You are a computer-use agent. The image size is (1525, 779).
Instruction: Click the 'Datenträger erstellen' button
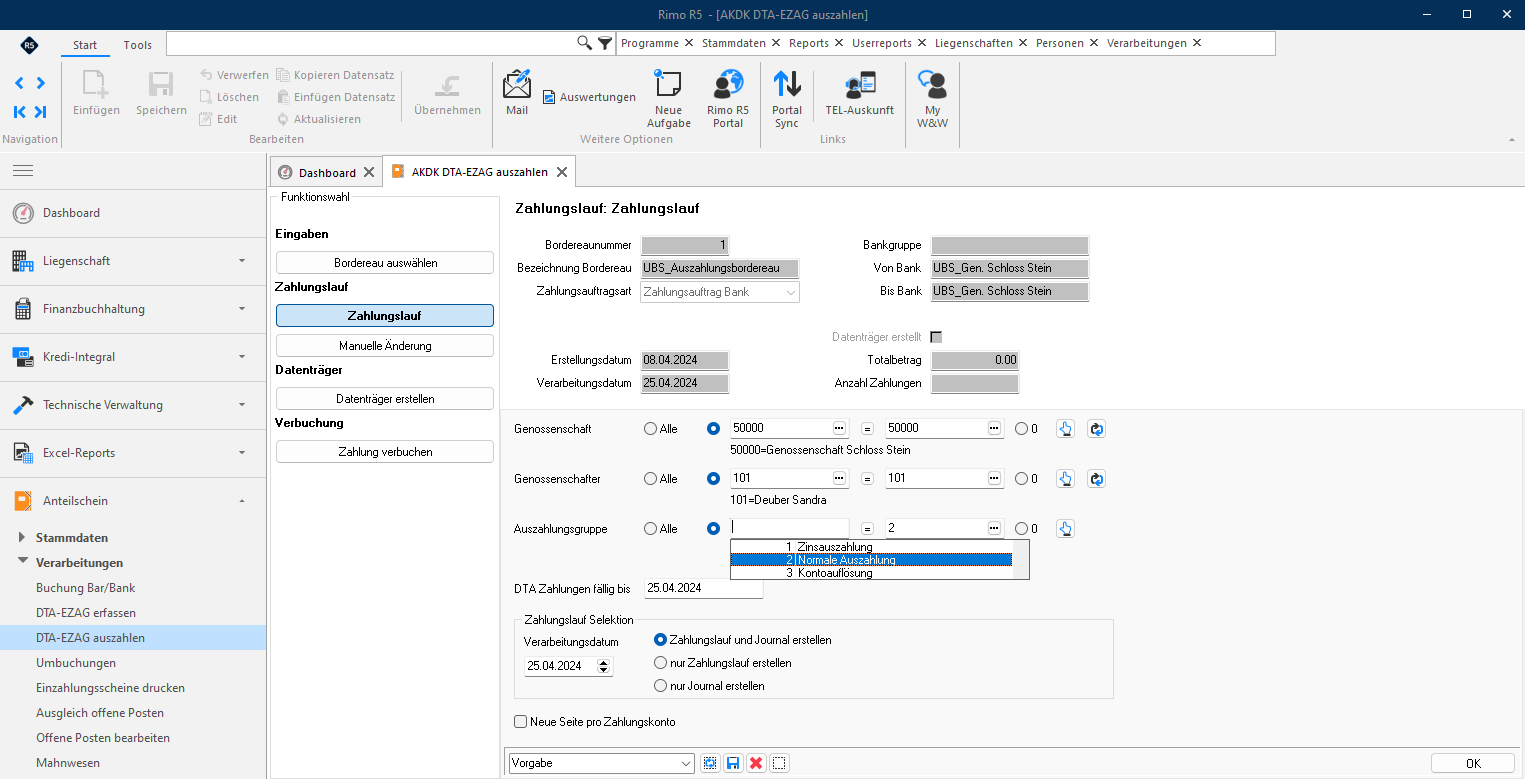tap(385, 399)
